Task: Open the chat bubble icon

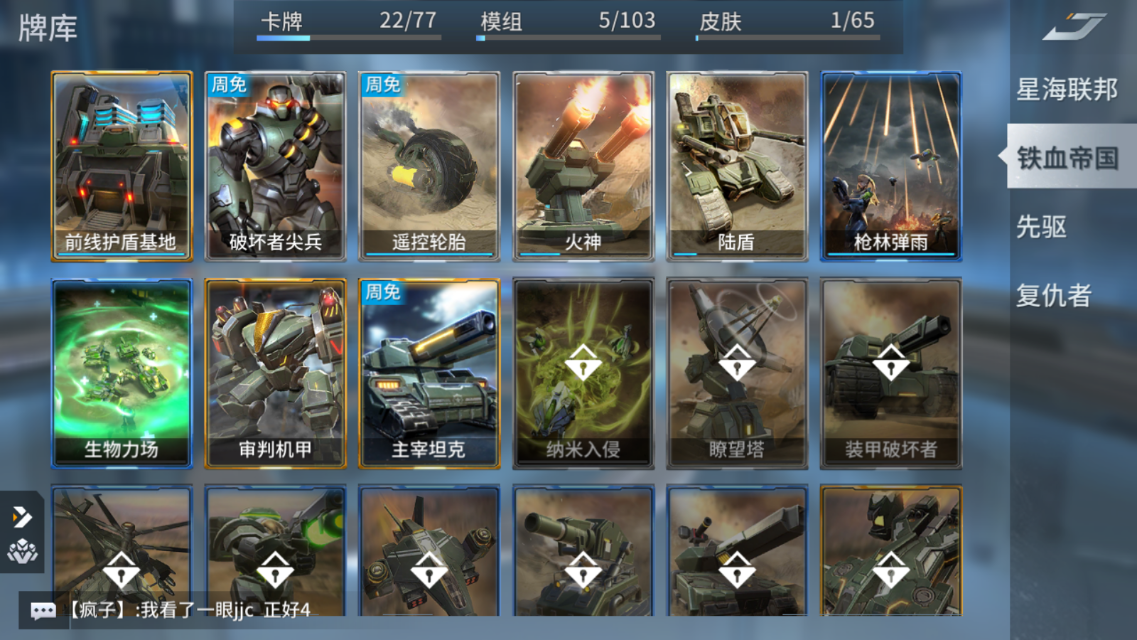Action: (x=43, y=610)
